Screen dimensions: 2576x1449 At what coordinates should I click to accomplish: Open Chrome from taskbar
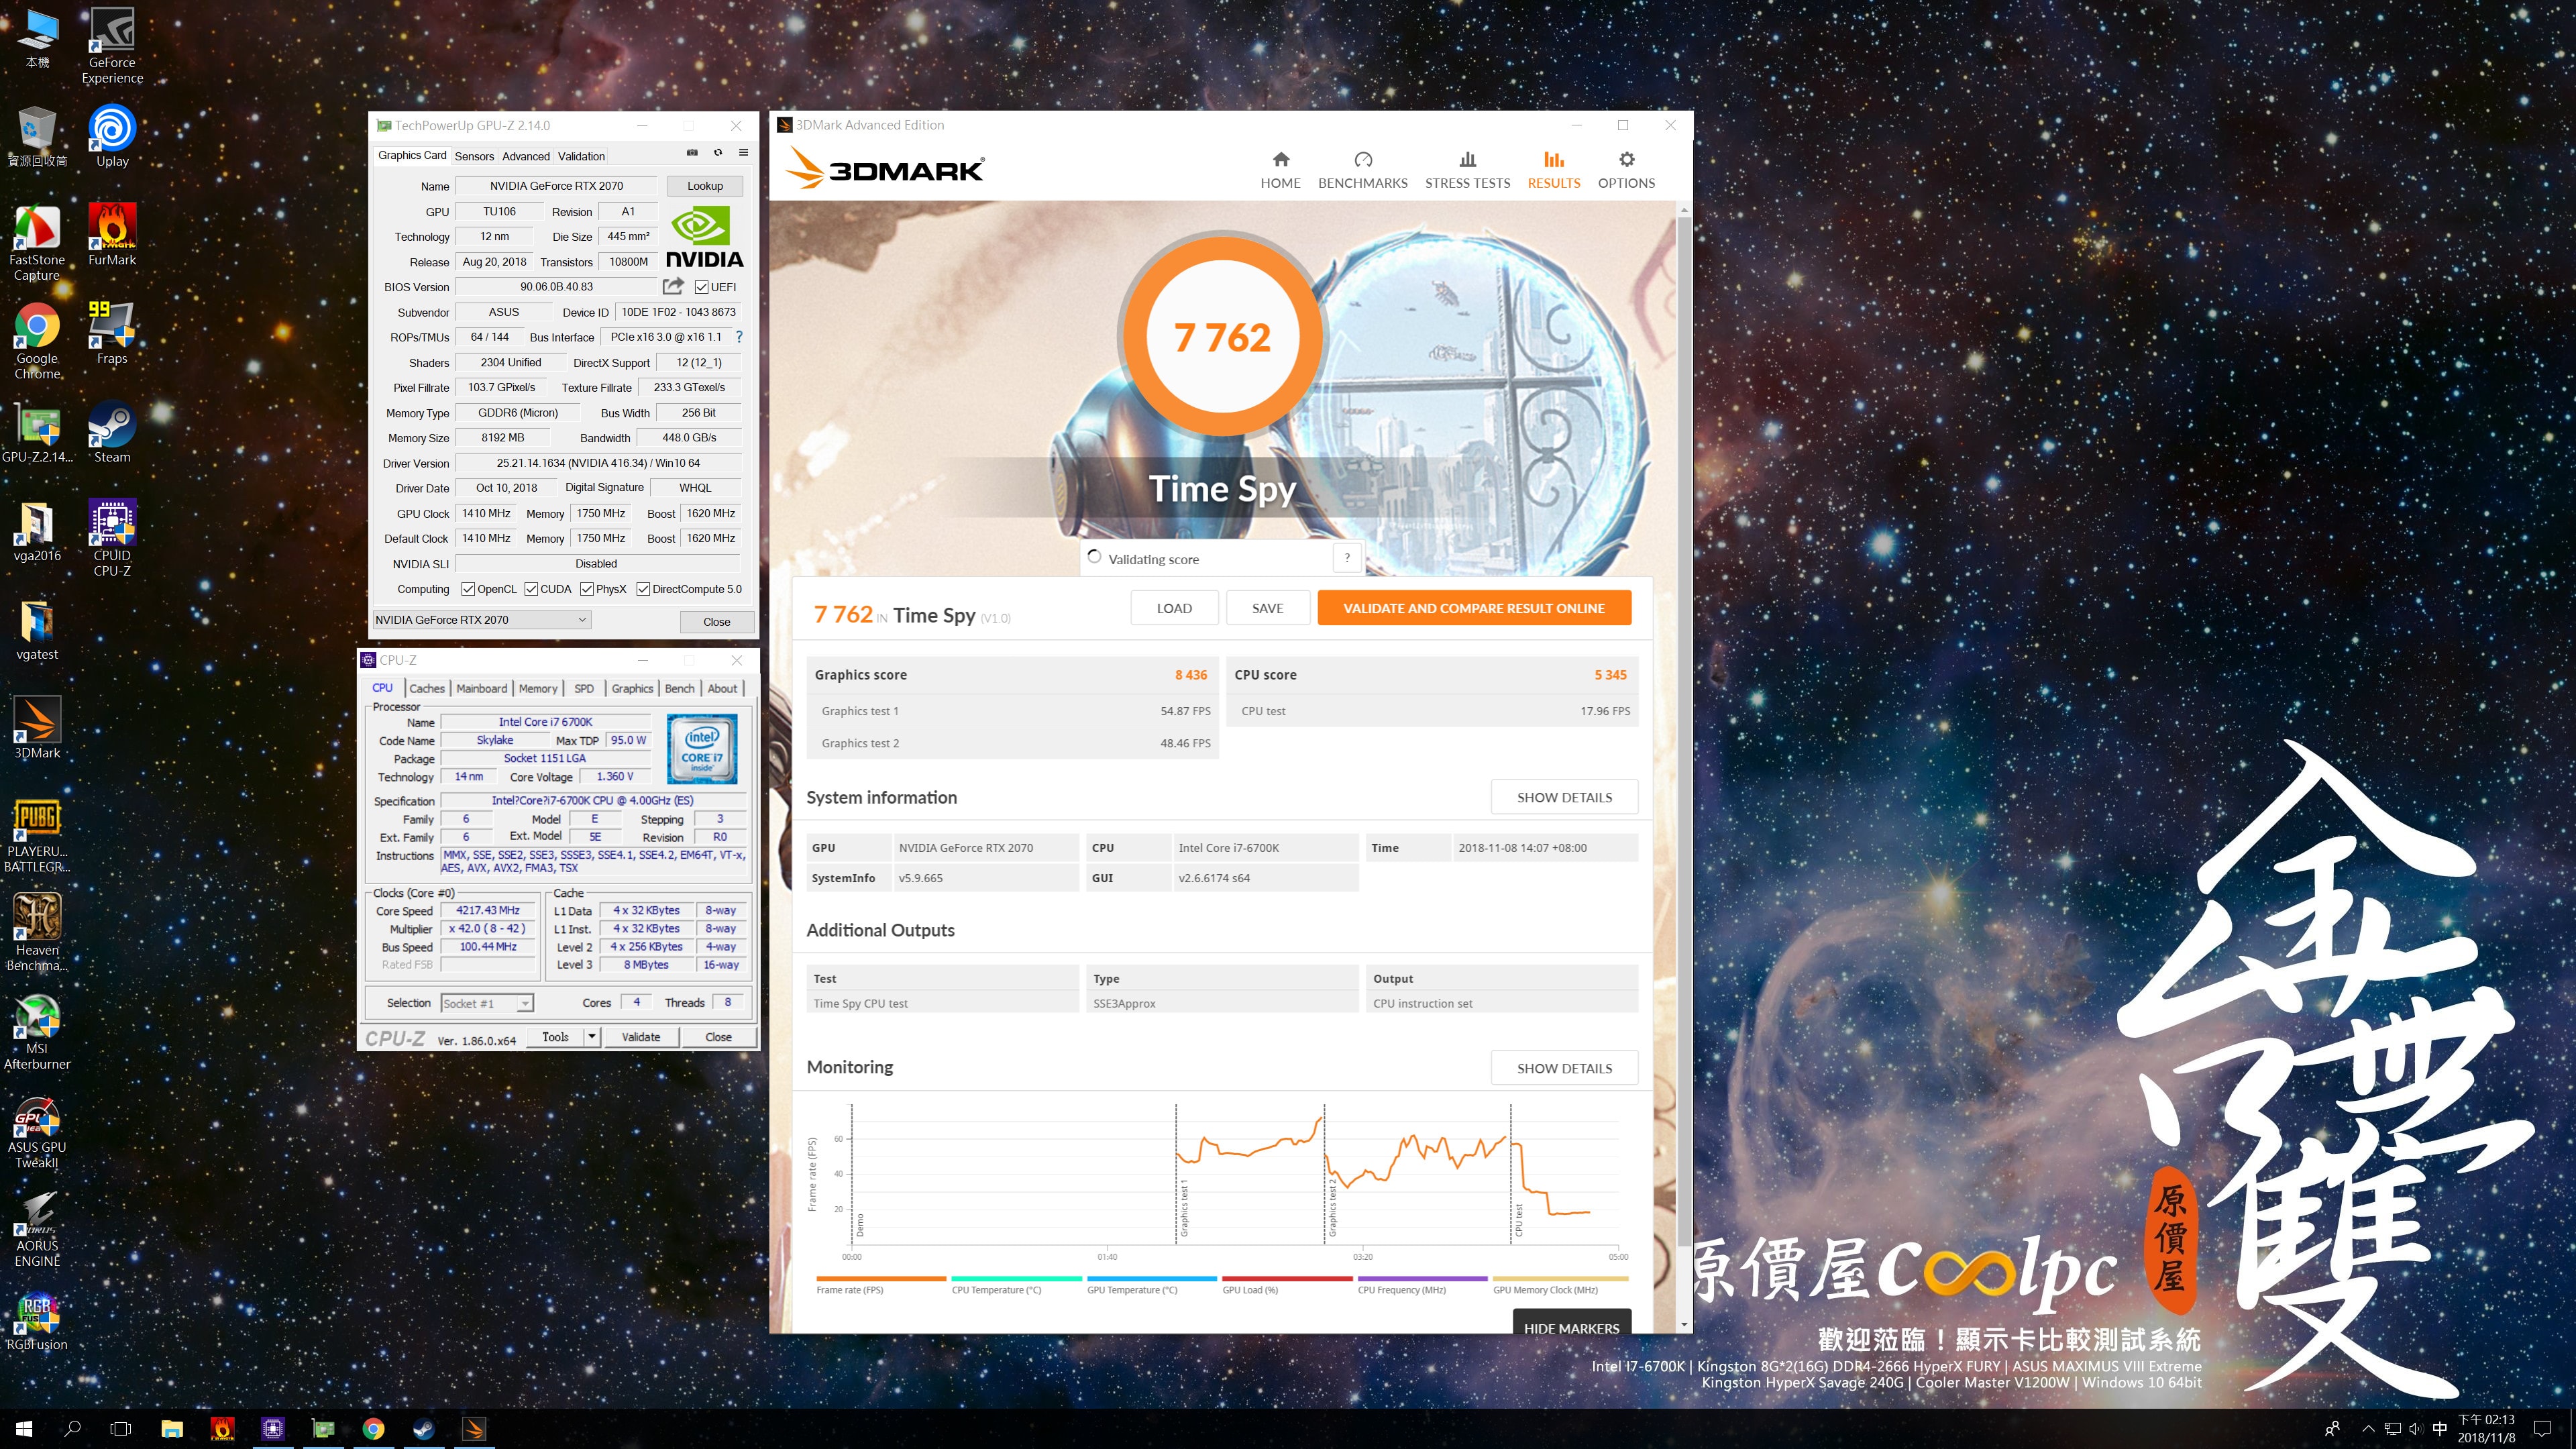point(373,1429)
